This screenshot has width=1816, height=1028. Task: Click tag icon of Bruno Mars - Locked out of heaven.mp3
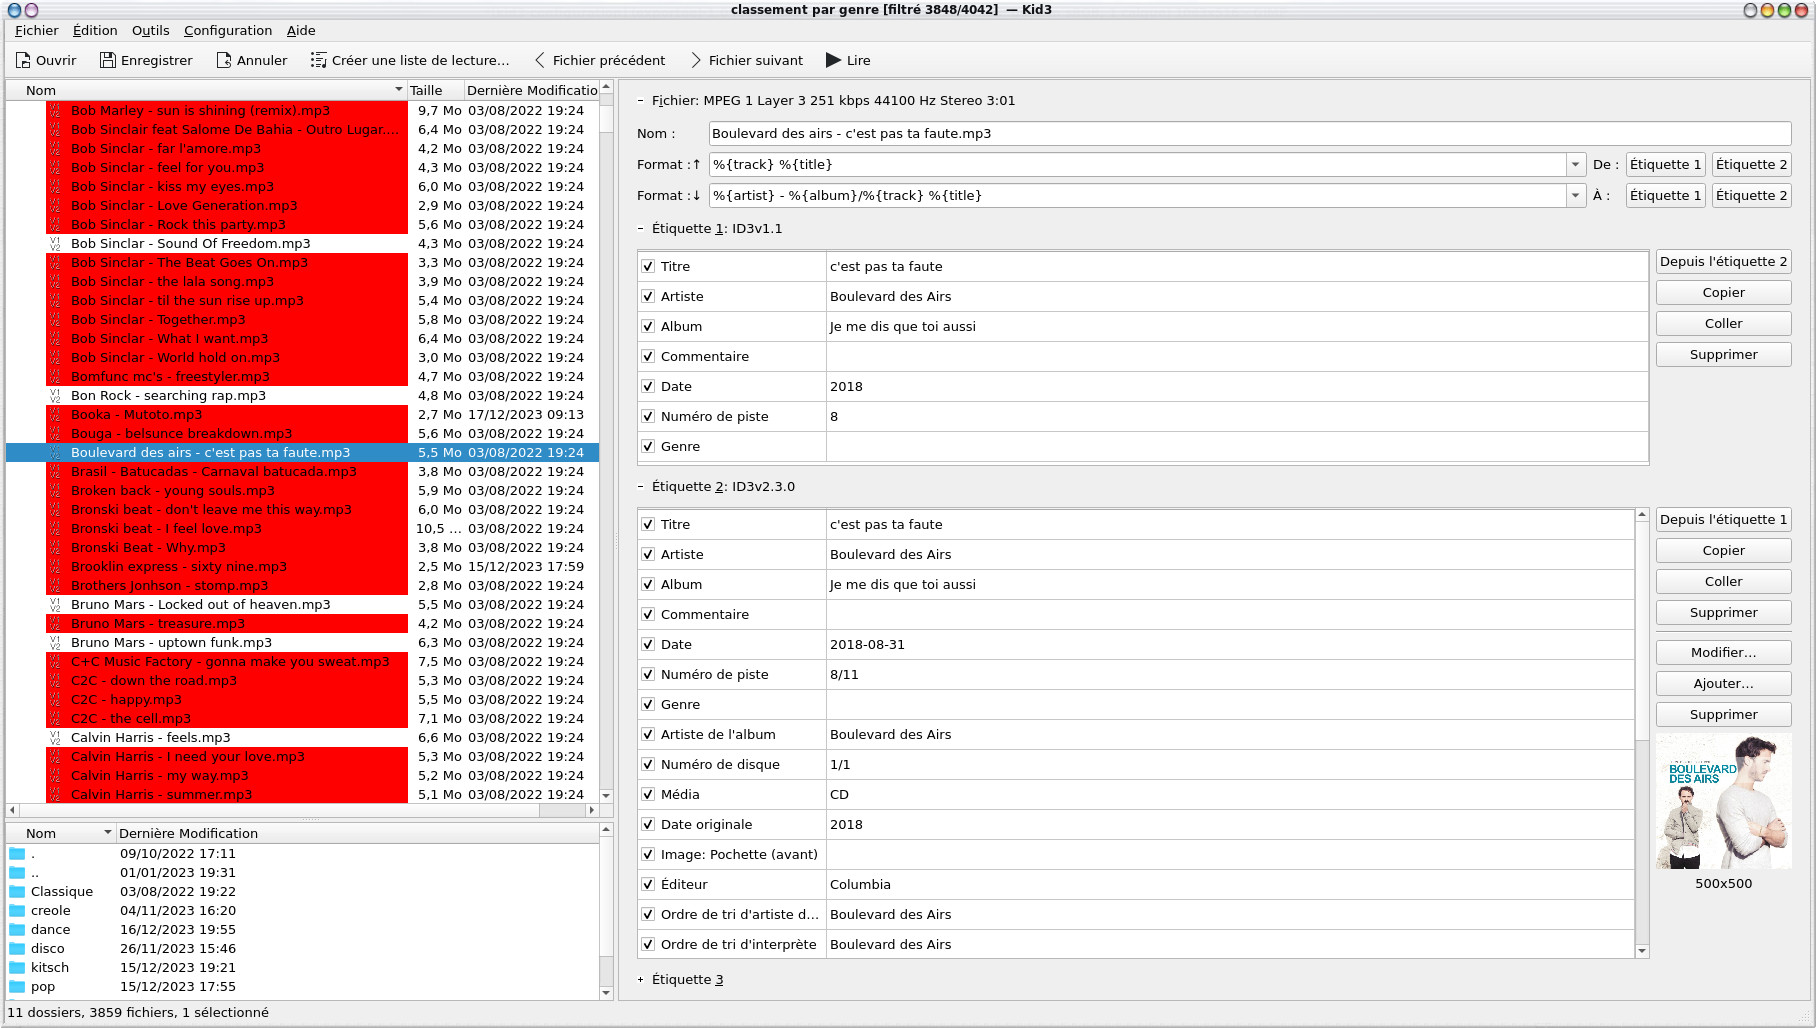55,604
